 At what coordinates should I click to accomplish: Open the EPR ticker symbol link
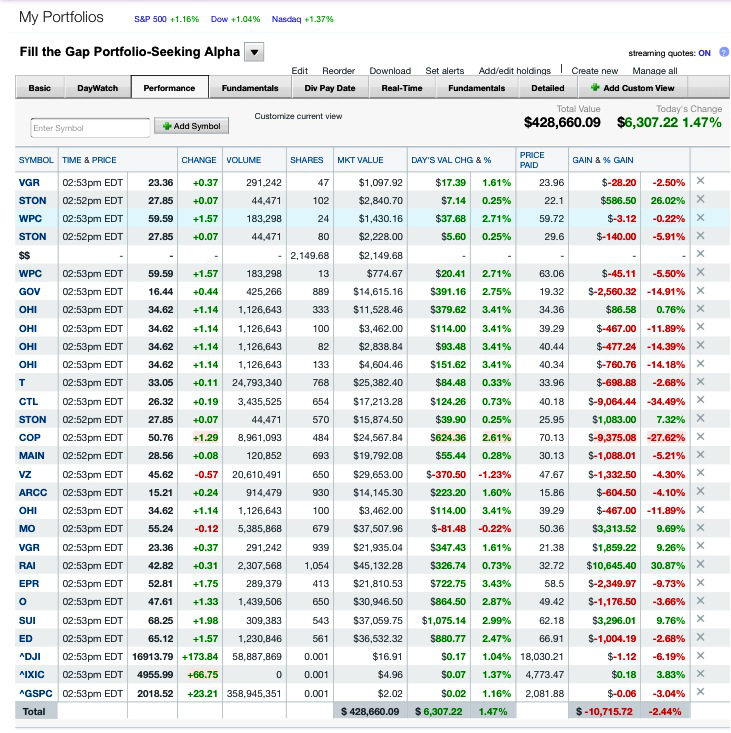(x=29, y=584)
